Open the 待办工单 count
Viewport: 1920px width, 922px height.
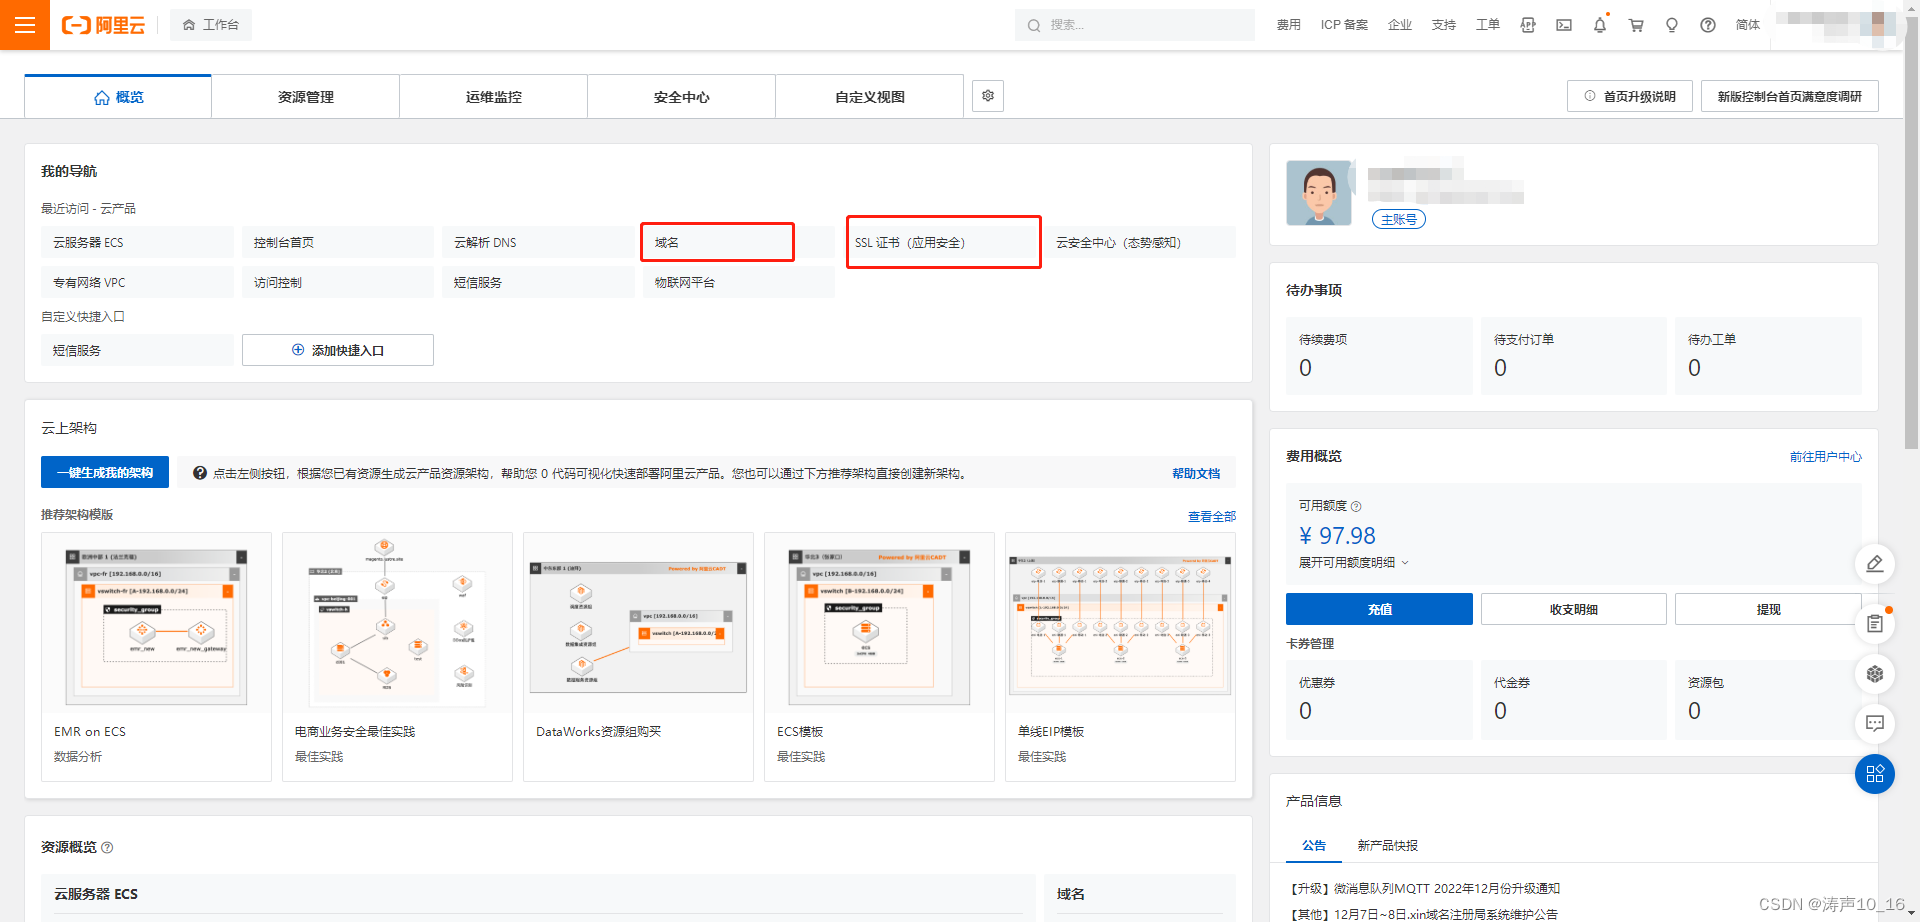[x=1694, y=368]
